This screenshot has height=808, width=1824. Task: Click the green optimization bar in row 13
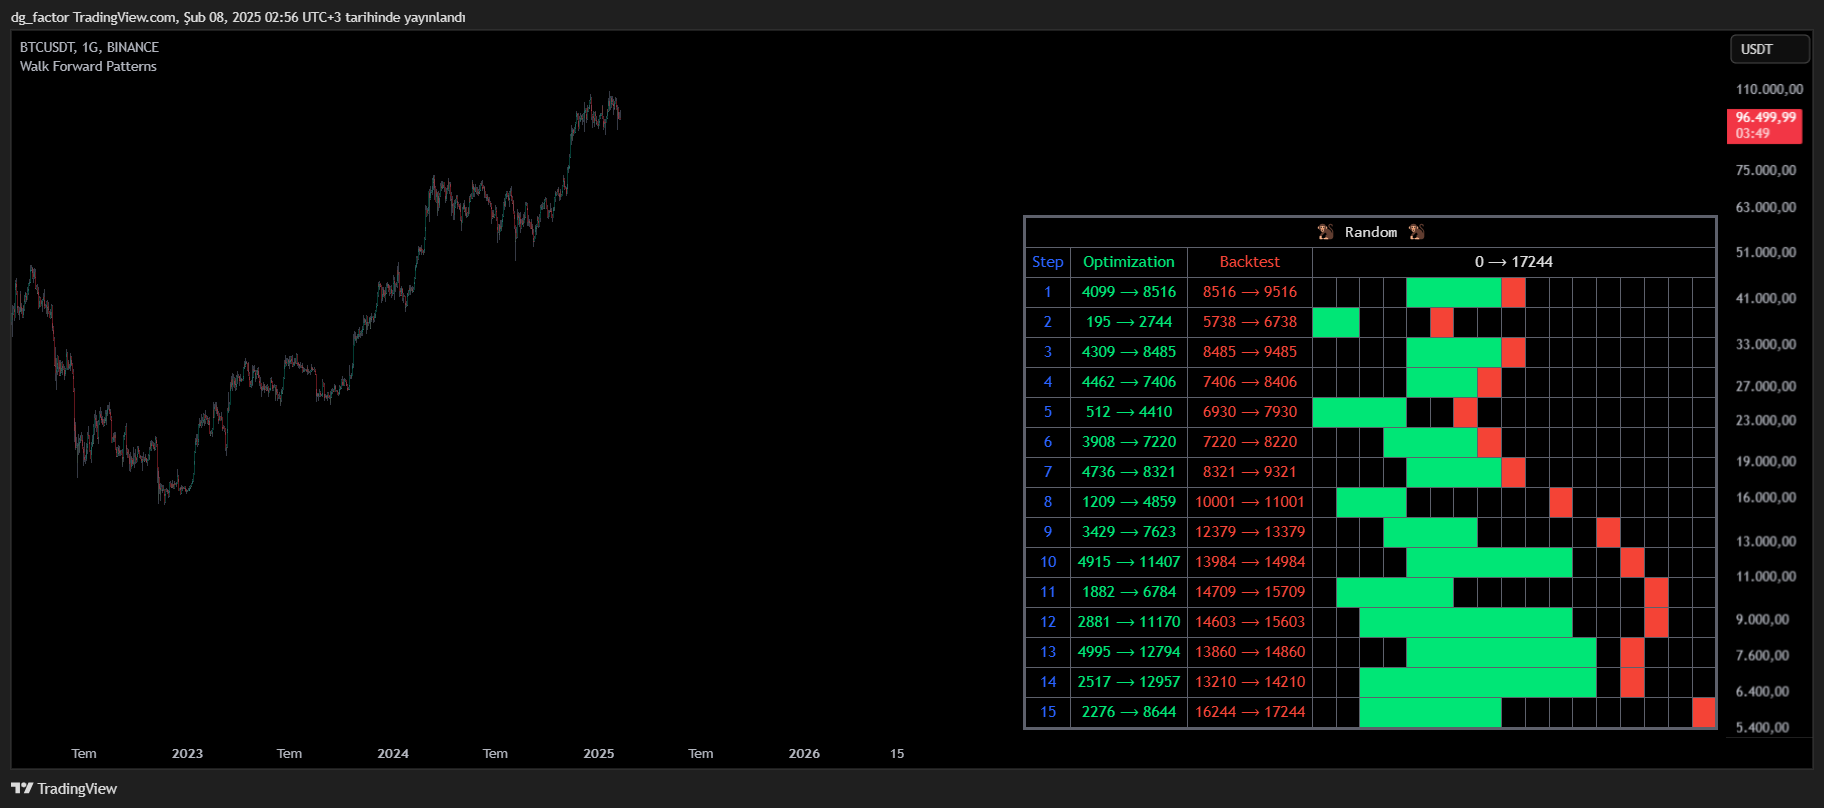[1501, 652]
